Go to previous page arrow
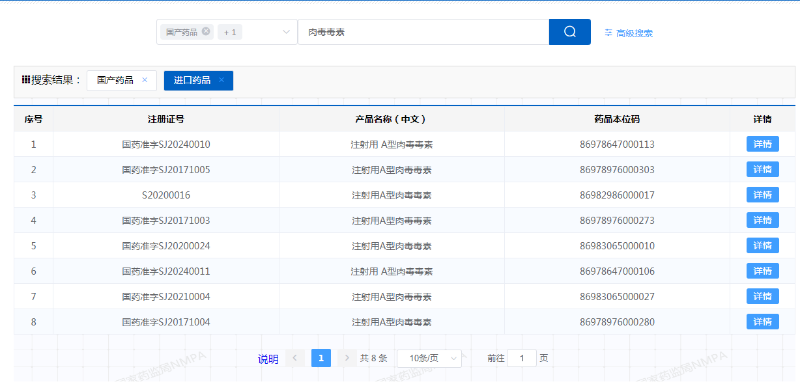Image resolution: width=800 pixels, height=386 pixels. tap(295, 358)
